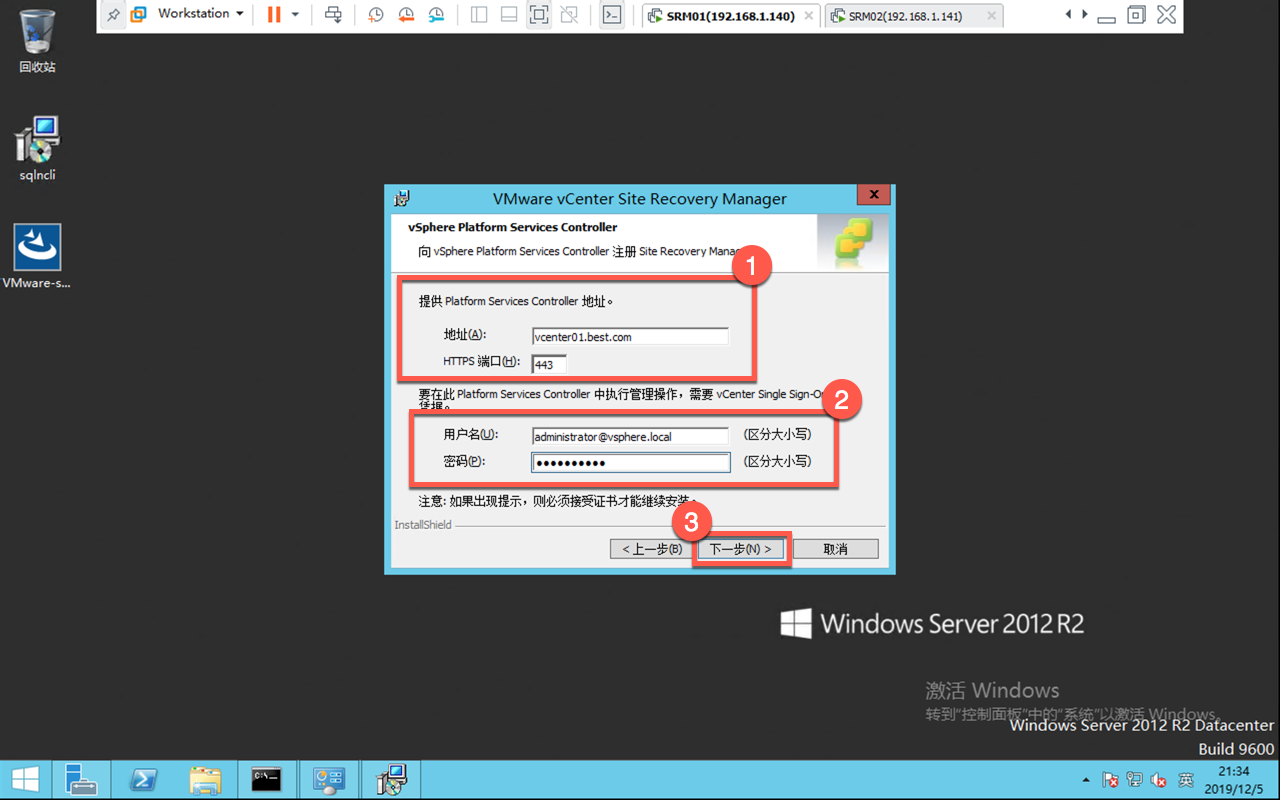
Task: Switch to the SRM01(192.168.1.140) tab
Action: click(x=731, y=16)
